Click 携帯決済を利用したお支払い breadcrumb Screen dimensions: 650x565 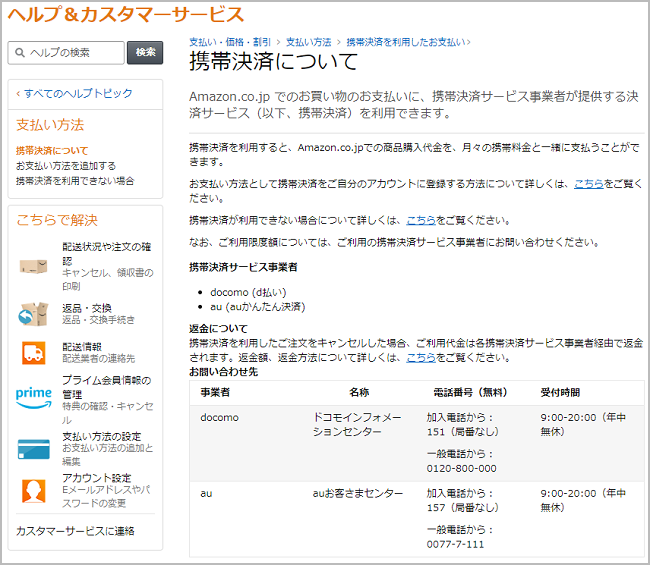click(406, 42)
